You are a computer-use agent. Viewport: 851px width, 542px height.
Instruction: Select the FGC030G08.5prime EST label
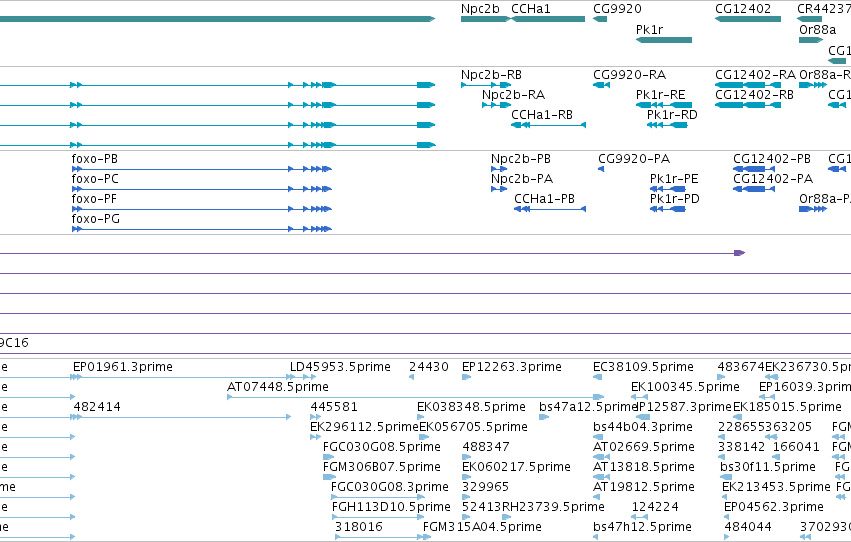click(382, 447)
